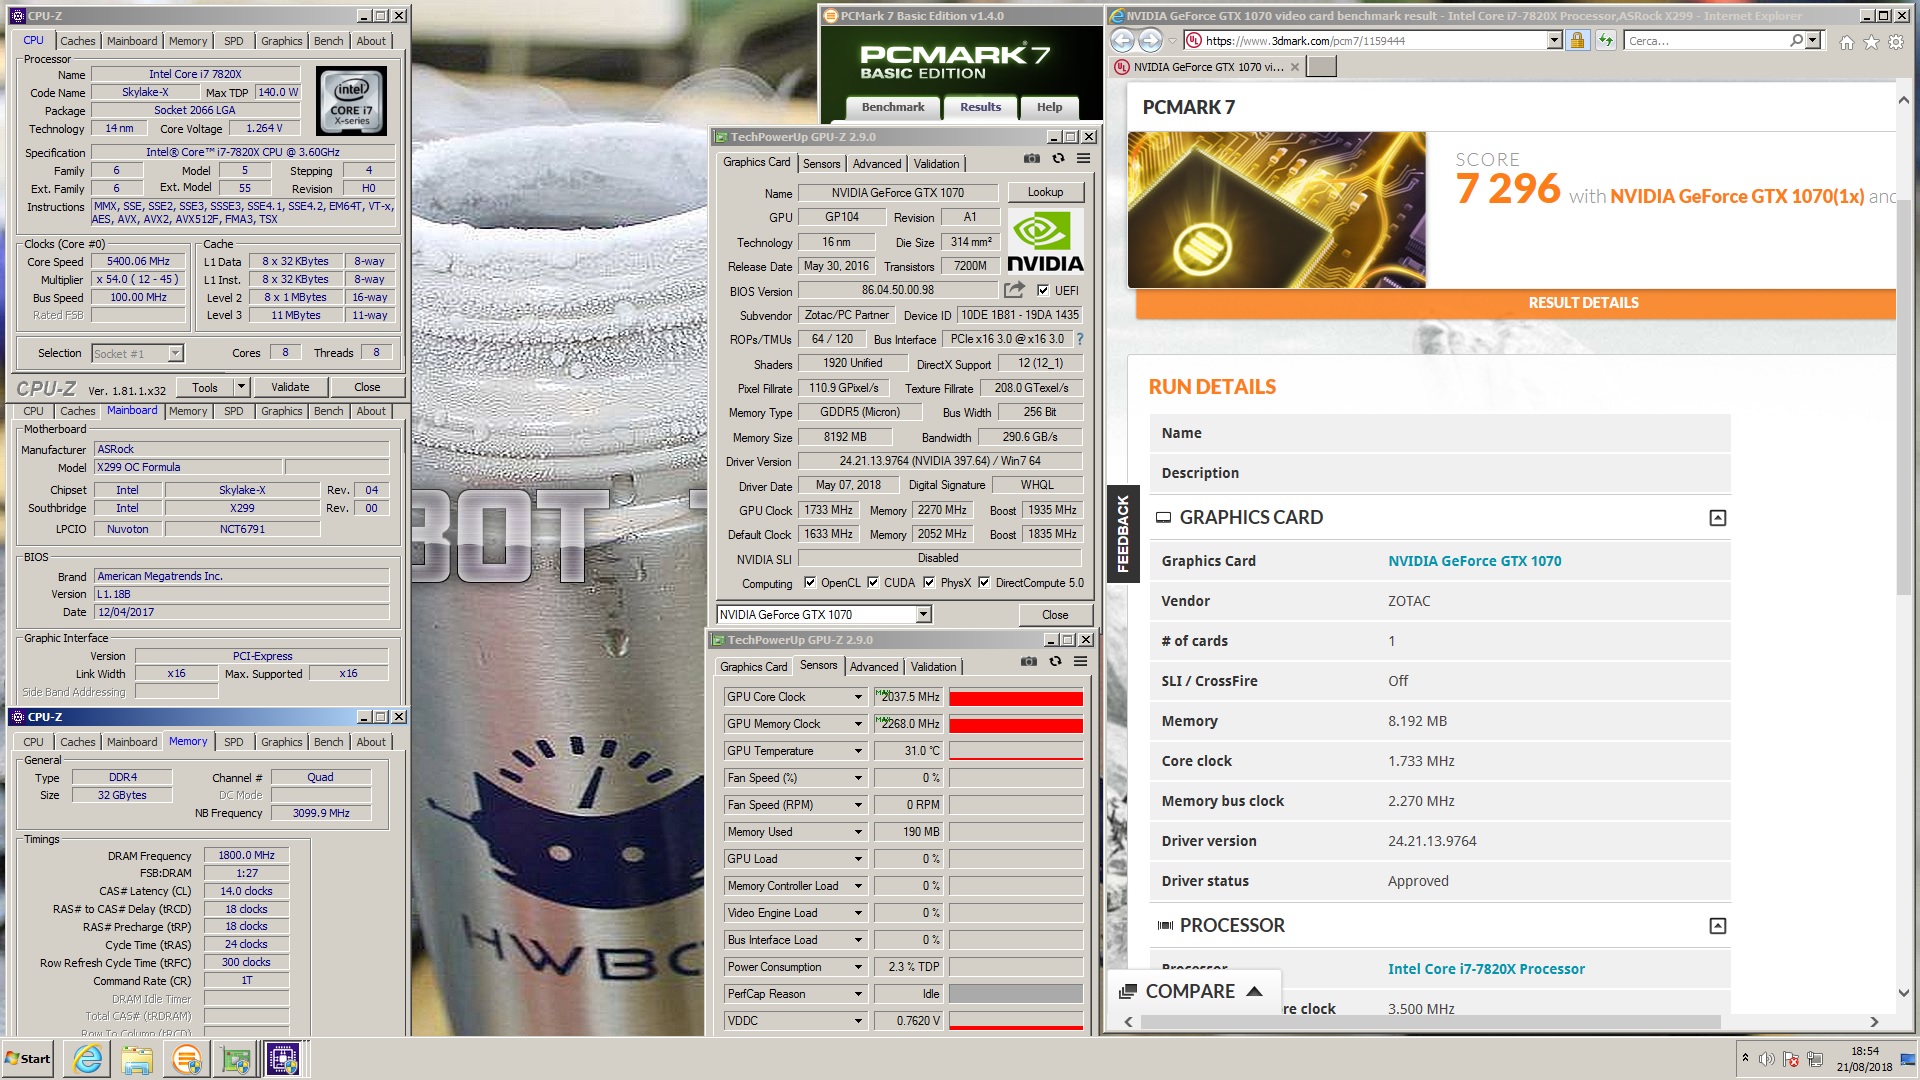The height and width of the screenshot is (1080, 1920).
Task: Expand the COMPARE panel on 3DMark page
Action: 1194,991
